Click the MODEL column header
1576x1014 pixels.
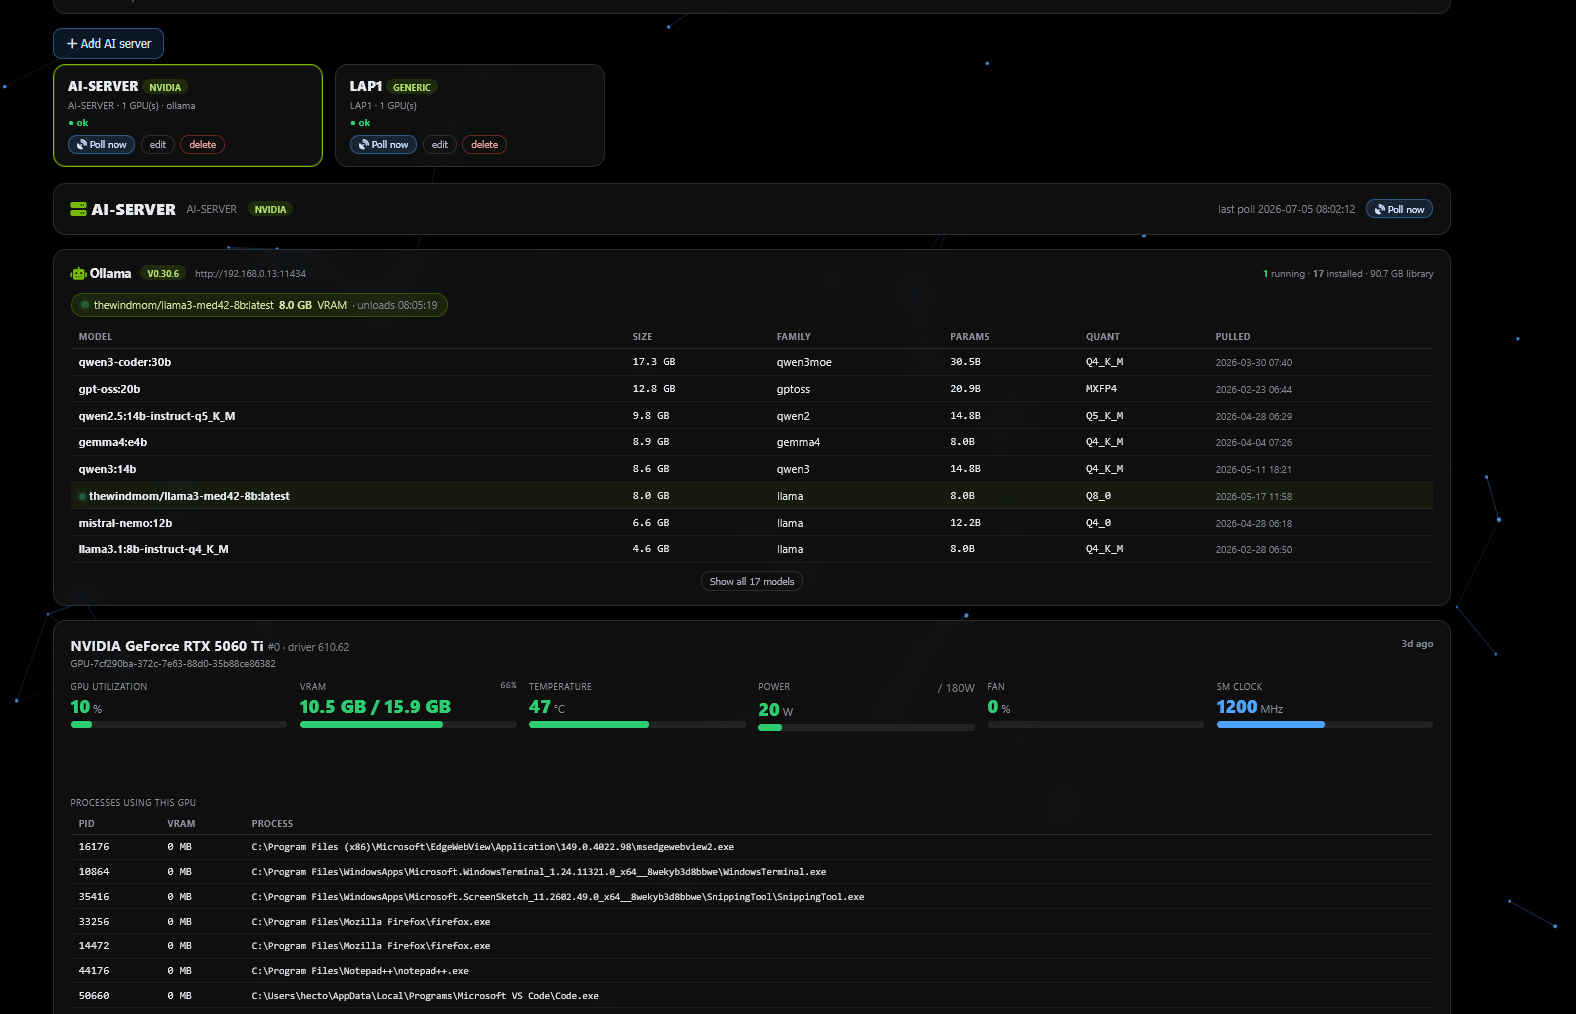tap(95, 337)
